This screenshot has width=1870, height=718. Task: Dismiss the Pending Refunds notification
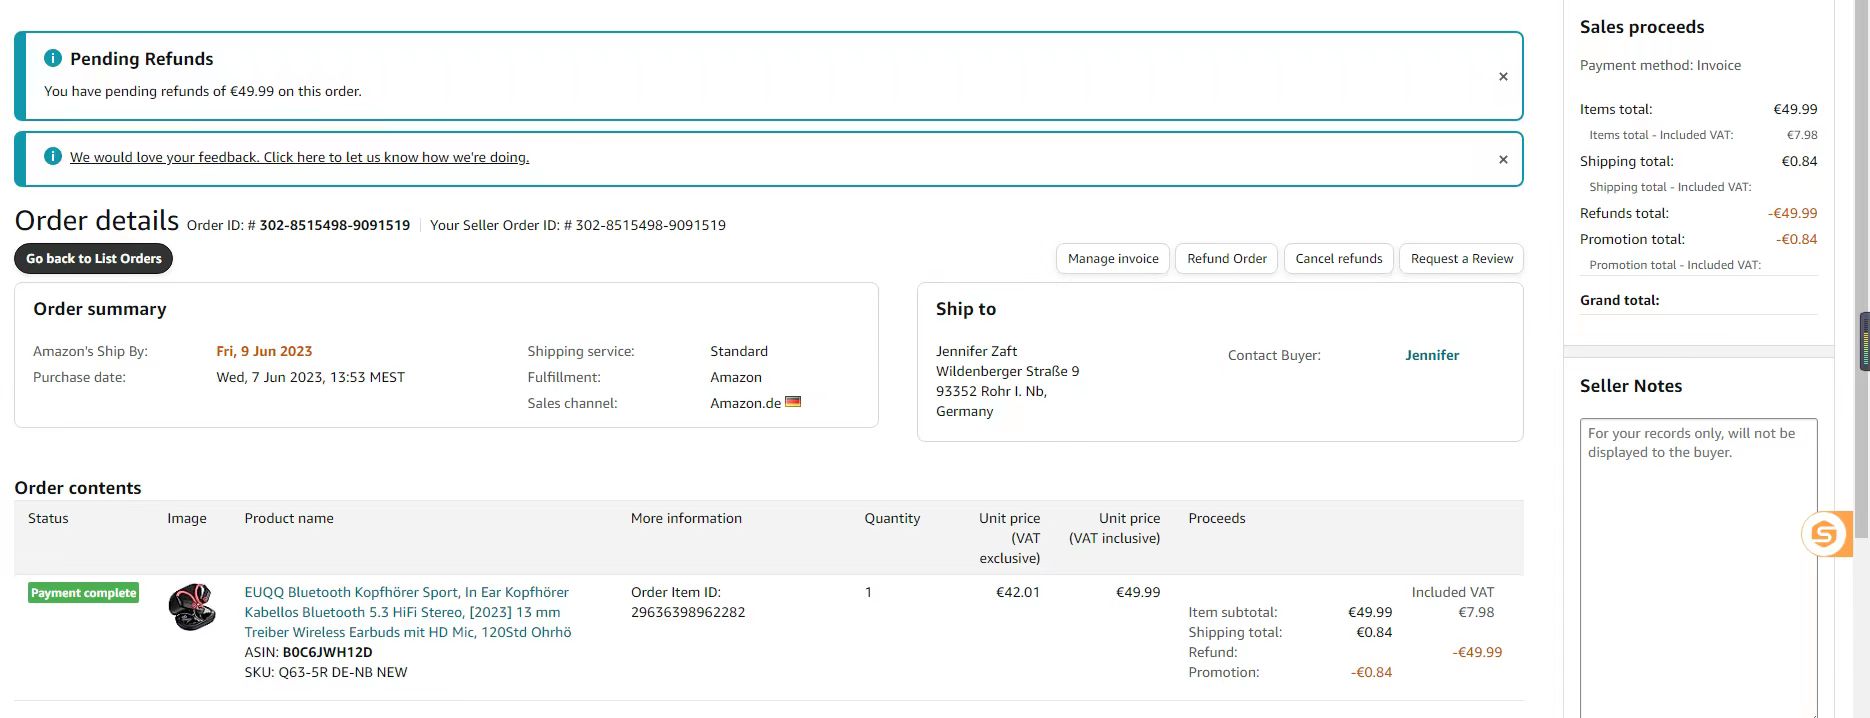1502,77
